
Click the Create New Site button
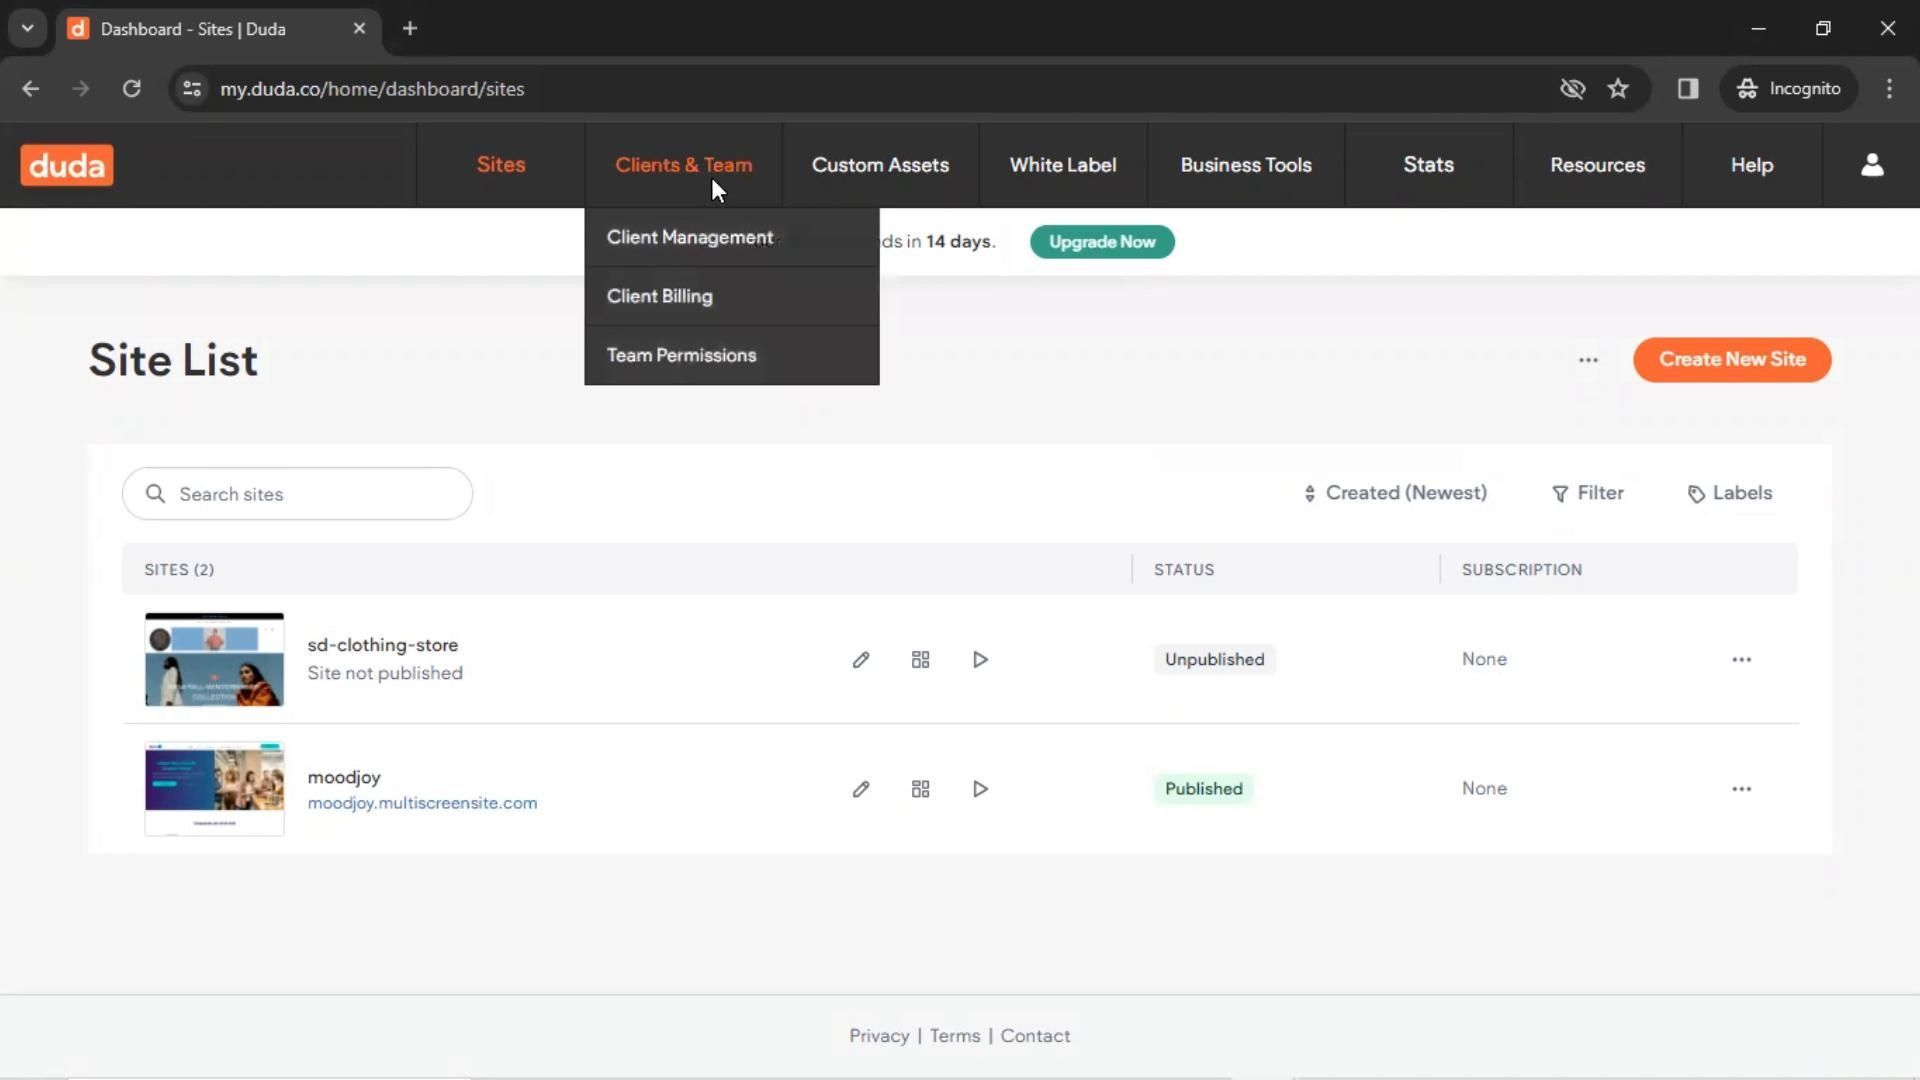click(x=1732, y=360)
